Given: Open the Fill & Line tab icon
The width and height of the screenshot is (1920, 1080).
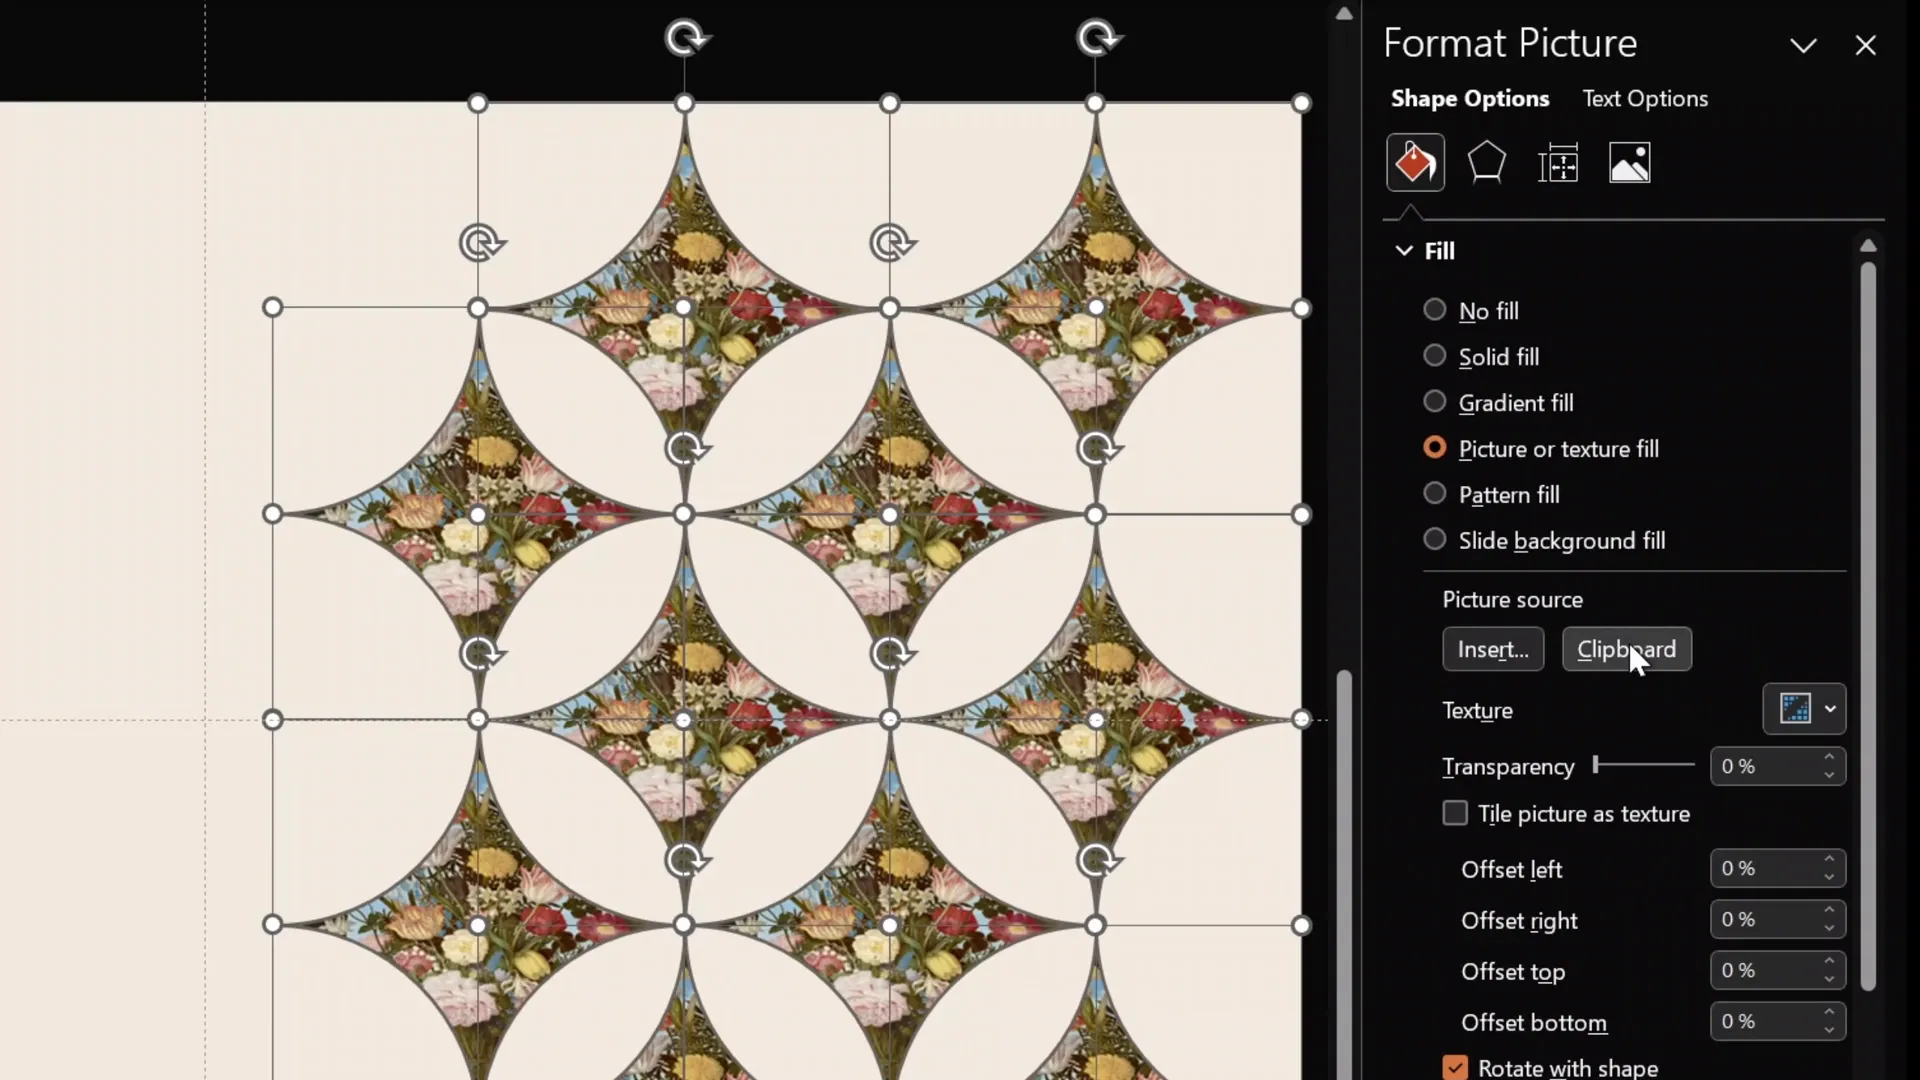Looking at the screenshot, I should (1415, 162).
